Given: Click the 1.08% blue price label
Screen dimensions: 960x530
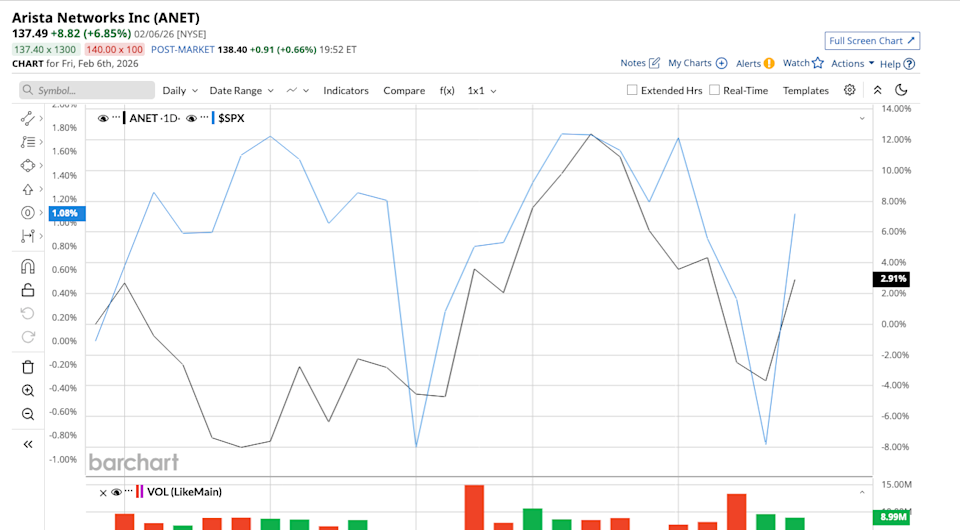Looking at the screenshot, I should [66, 213].
